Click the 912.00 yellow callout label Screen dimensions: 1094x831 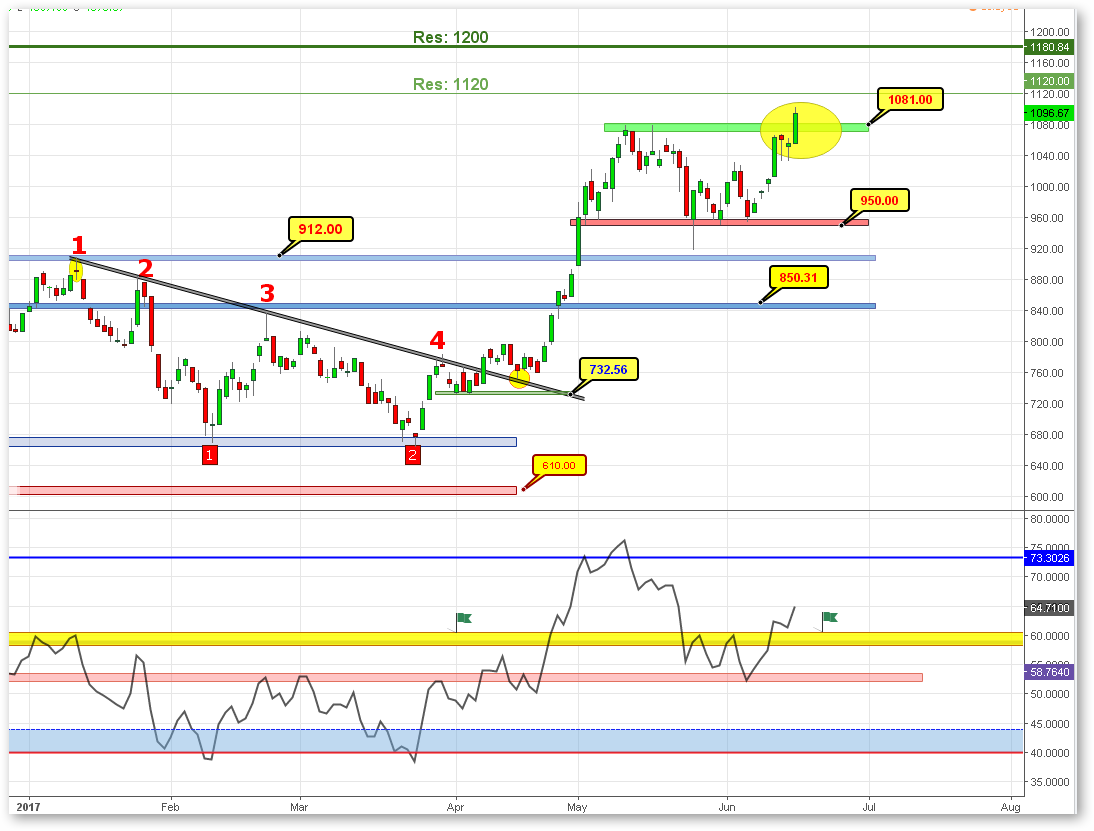321,229
